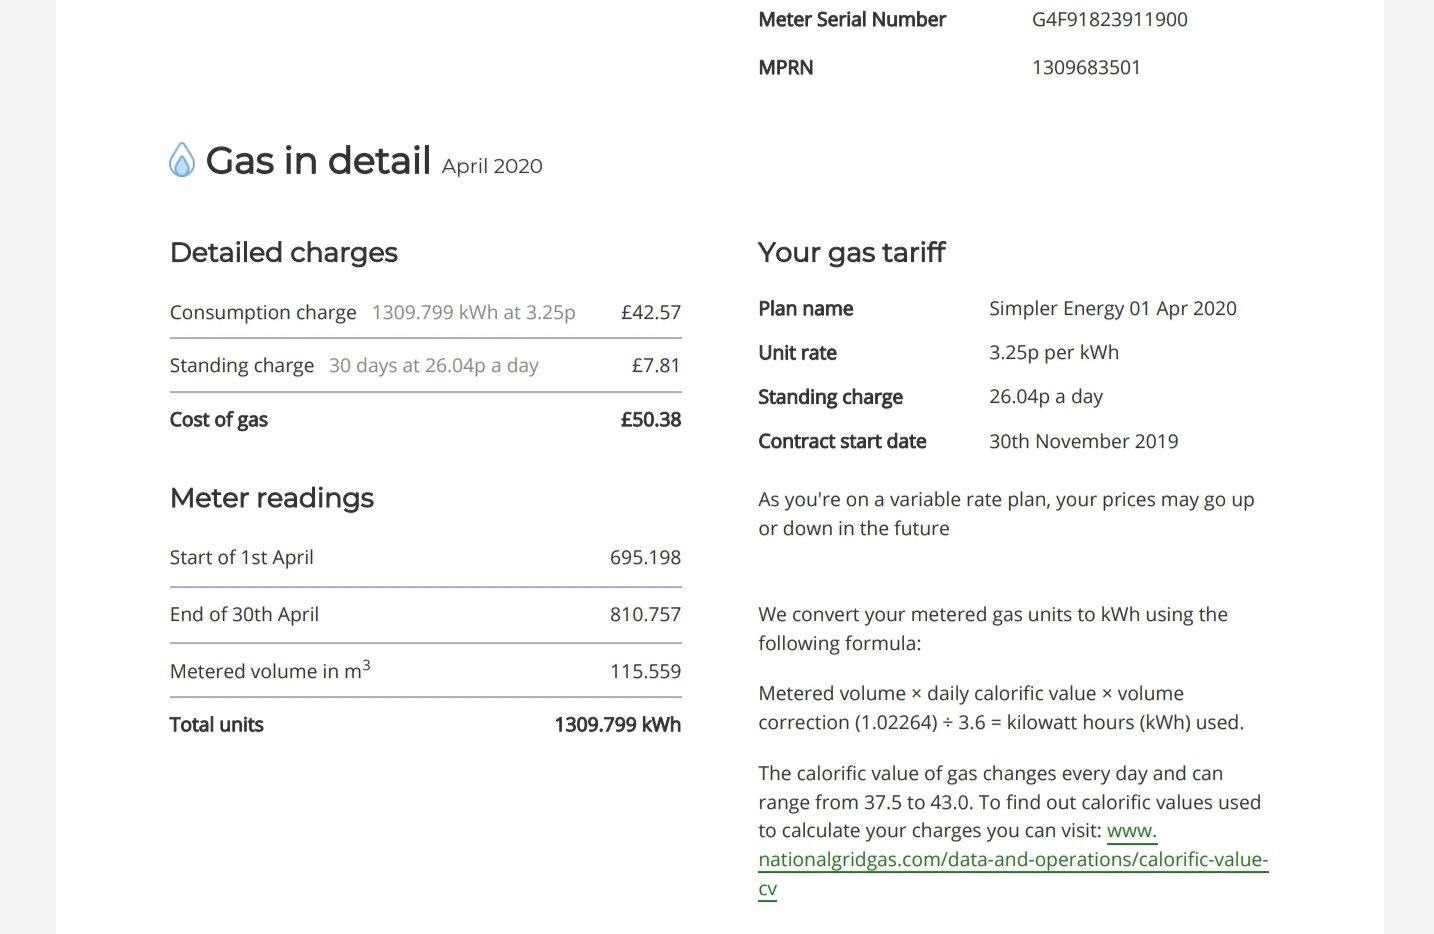1434x934 pixels.
Task: Select the MPRN number 1309683501
Action: pyautogui.click(x=1086, y=67)
